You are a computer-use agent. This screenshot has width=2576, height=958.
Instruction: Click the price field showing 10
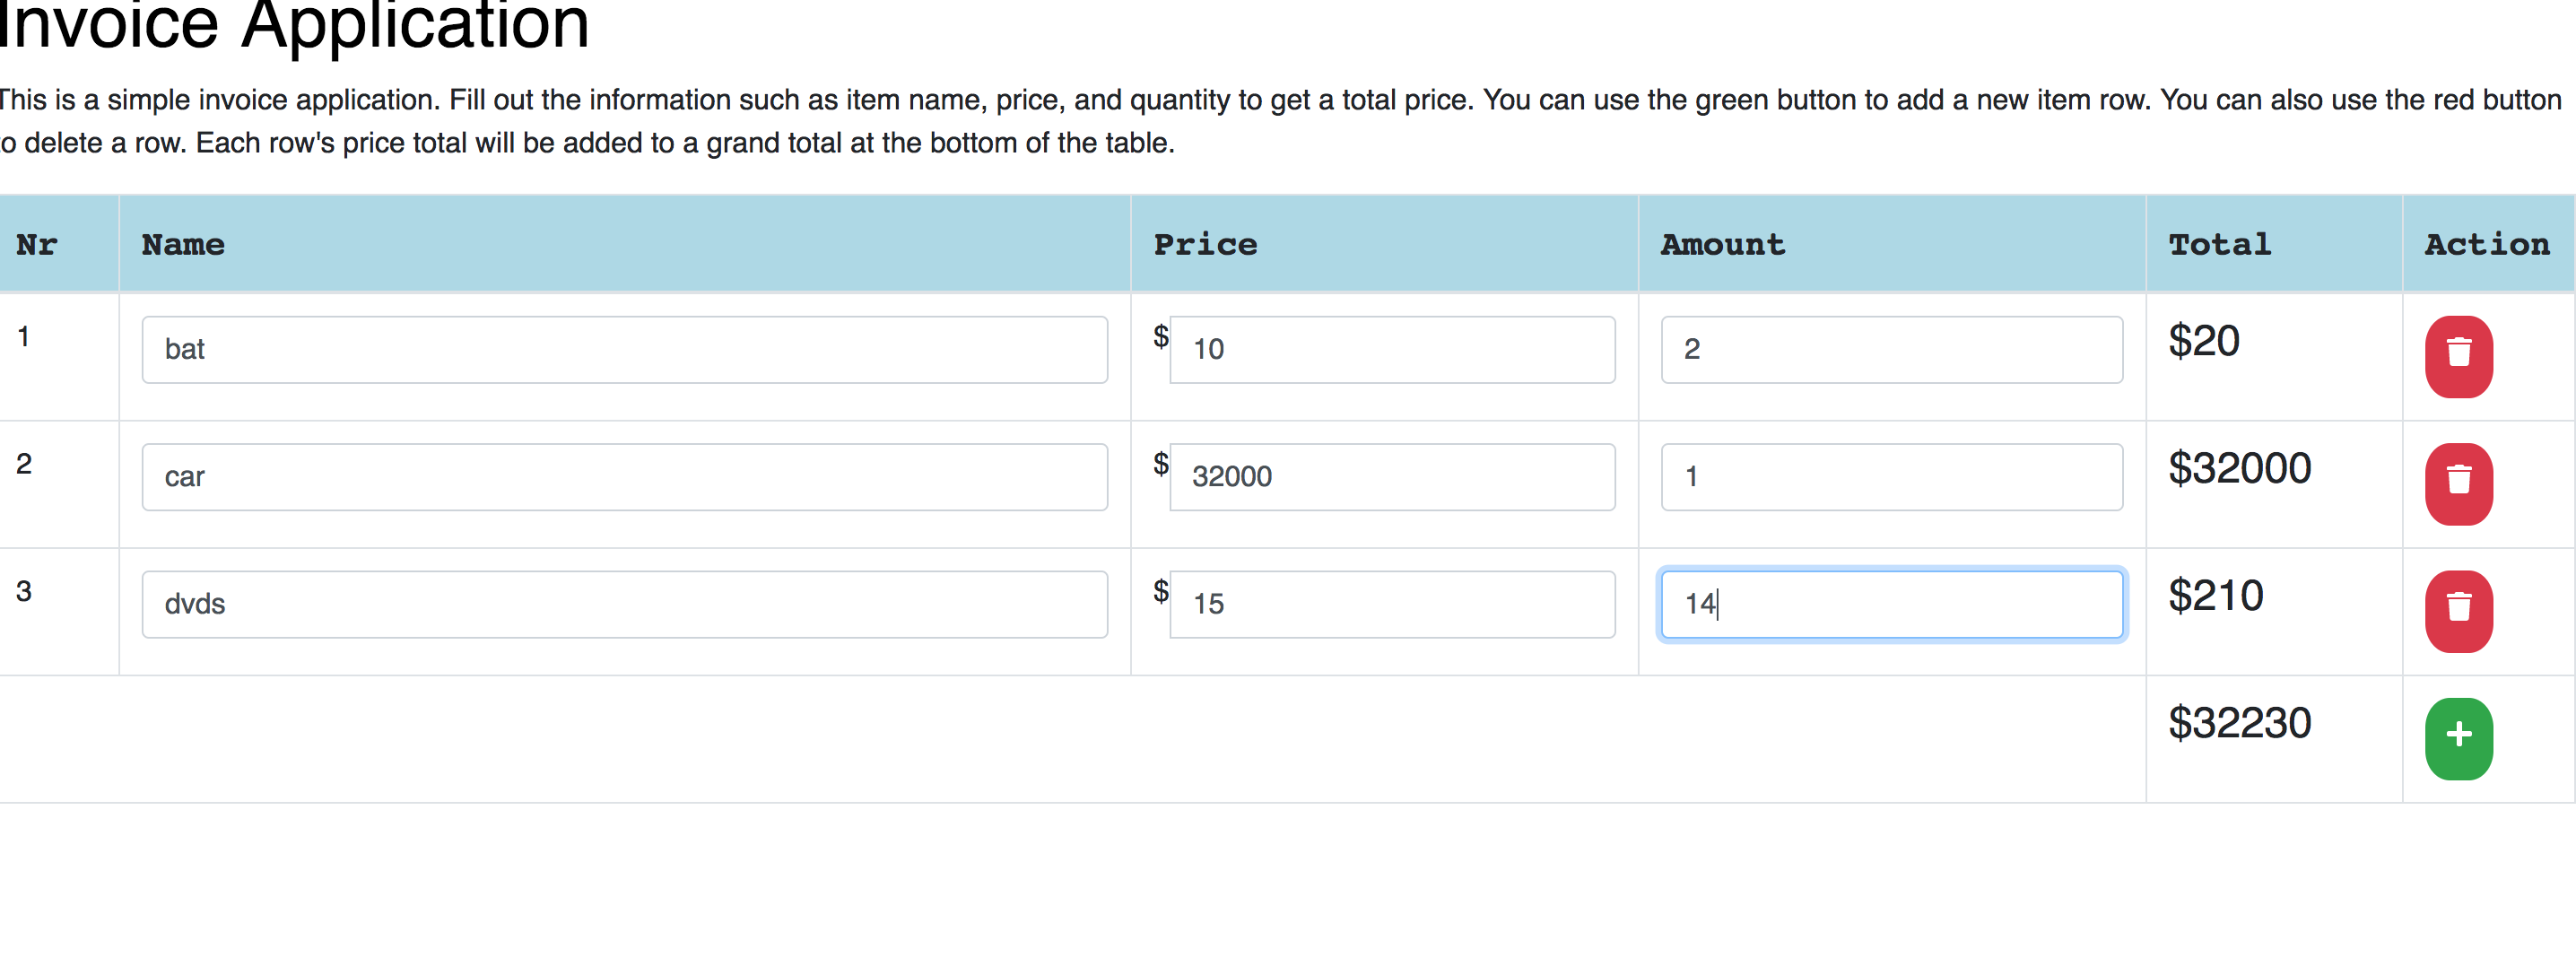[1391, 349]
